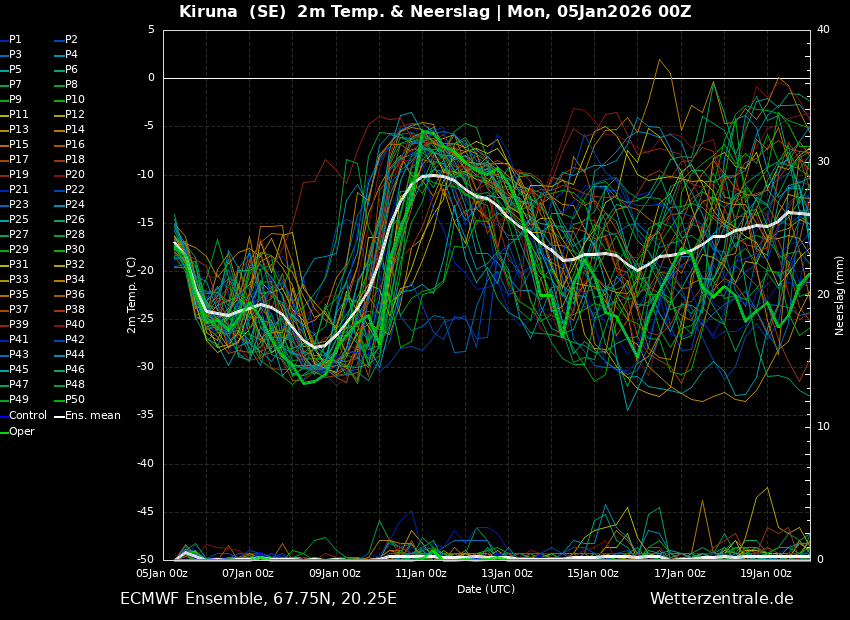Select legend label 'P20'
This screenshot has width=850, height=620.
tap(69, 175)
